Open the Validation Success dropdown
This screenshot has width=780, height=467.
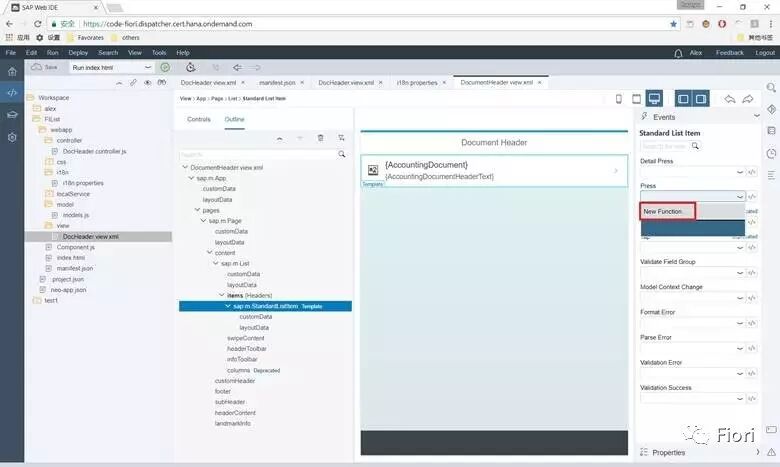[740, 398]
